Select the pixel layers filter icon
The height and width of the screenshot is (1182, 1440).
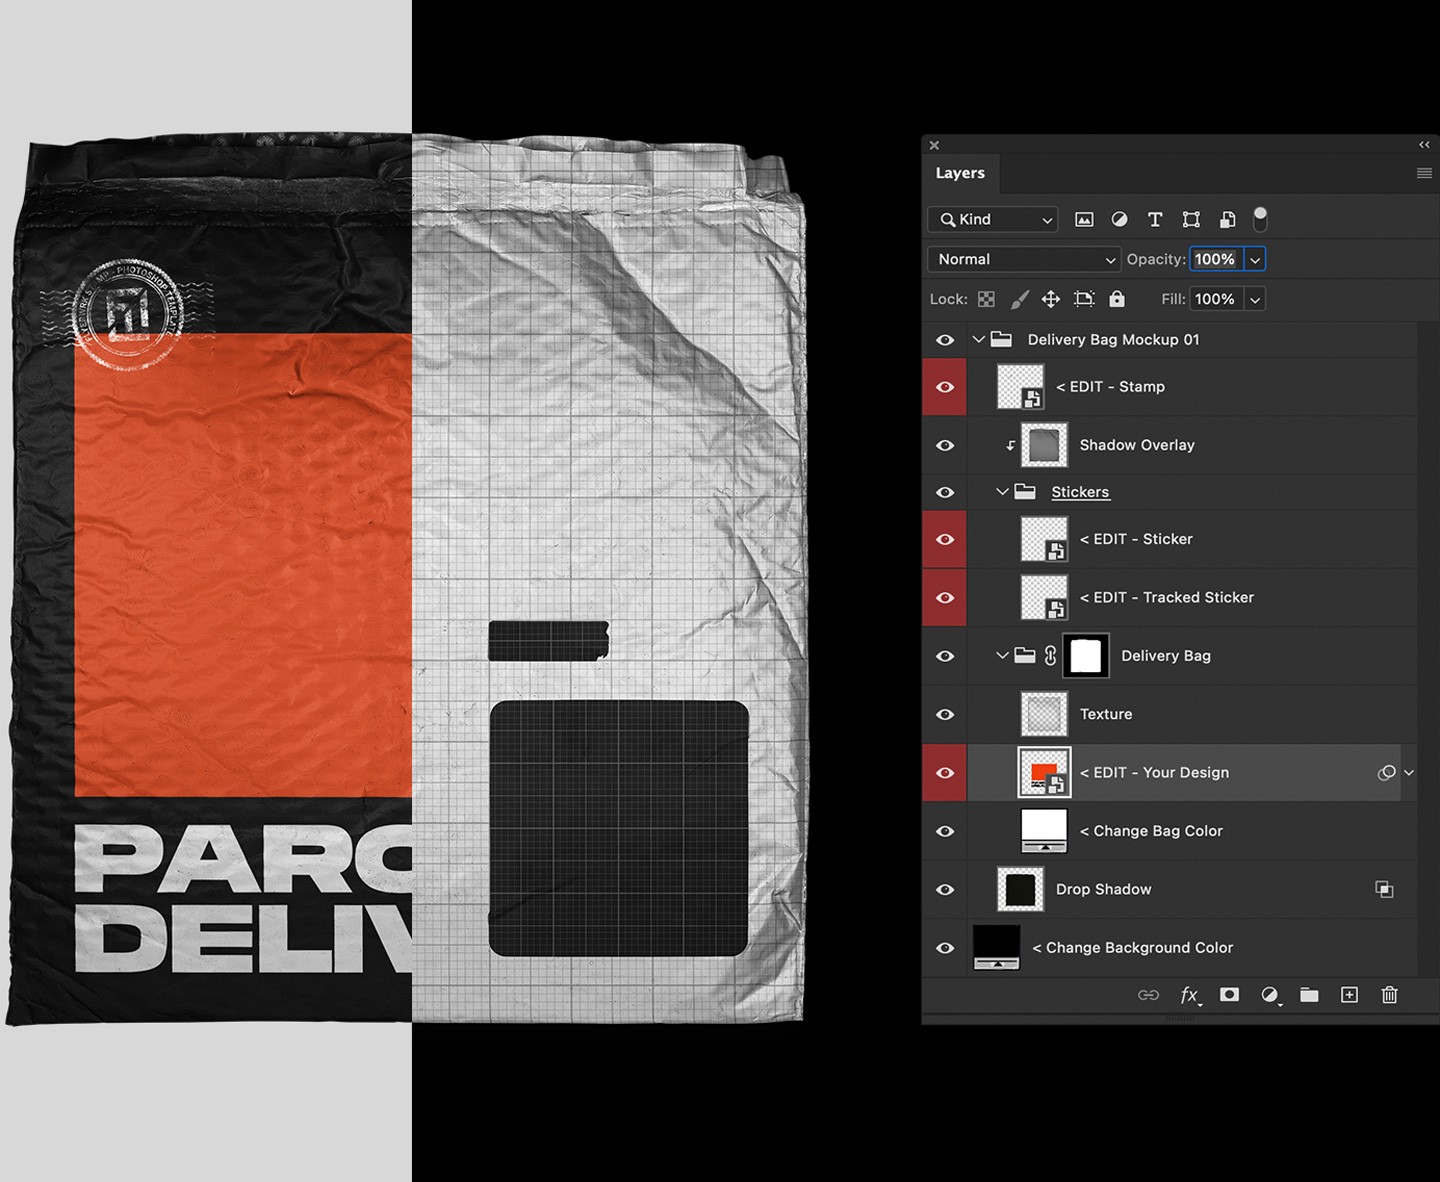[x=1084, y=219]
